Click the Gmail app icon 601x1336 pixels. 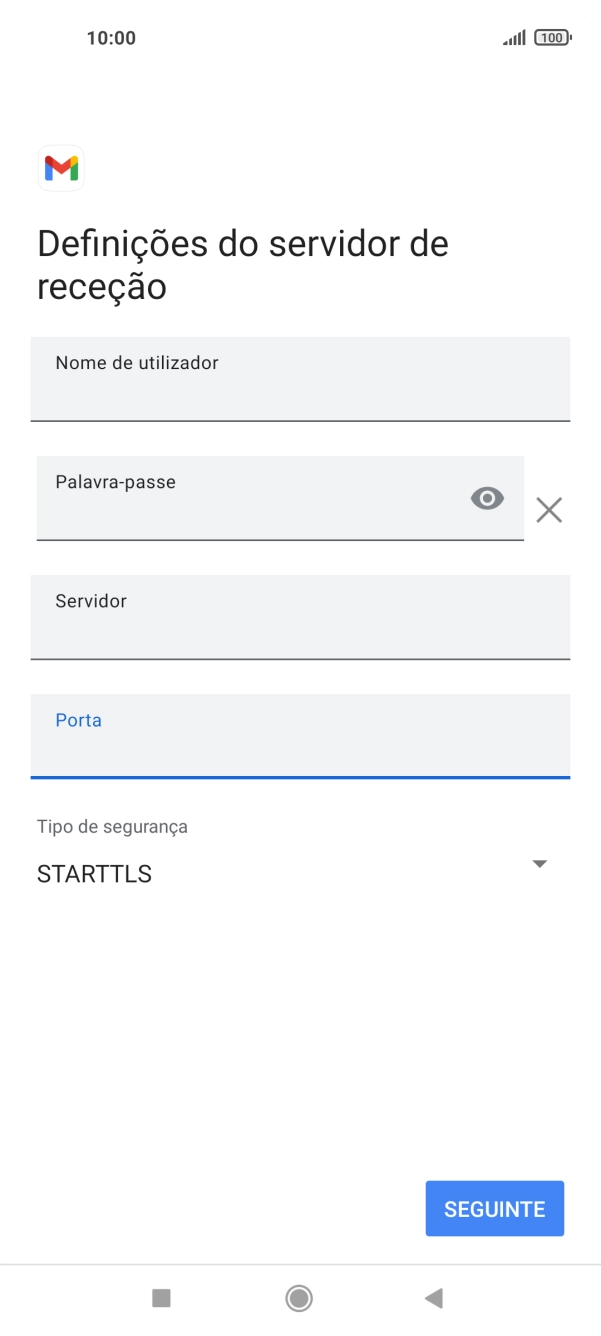pos(60,168)
